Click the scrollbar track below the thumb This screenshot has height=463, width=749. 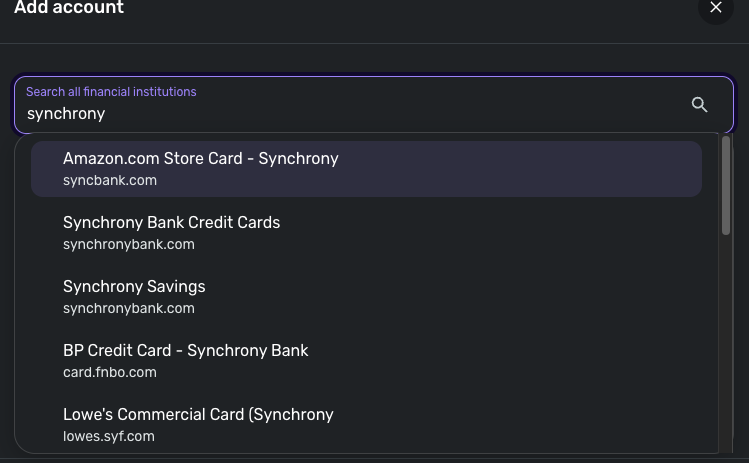(x=726, y=340)
